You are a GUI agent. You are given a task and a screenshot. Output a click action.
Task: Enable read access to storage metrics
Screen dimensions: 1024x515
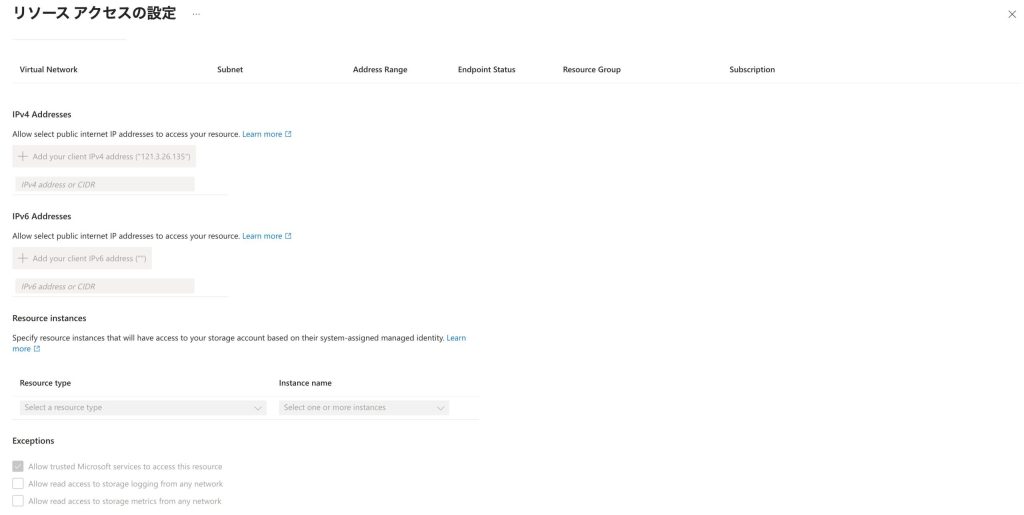[18, 501]
